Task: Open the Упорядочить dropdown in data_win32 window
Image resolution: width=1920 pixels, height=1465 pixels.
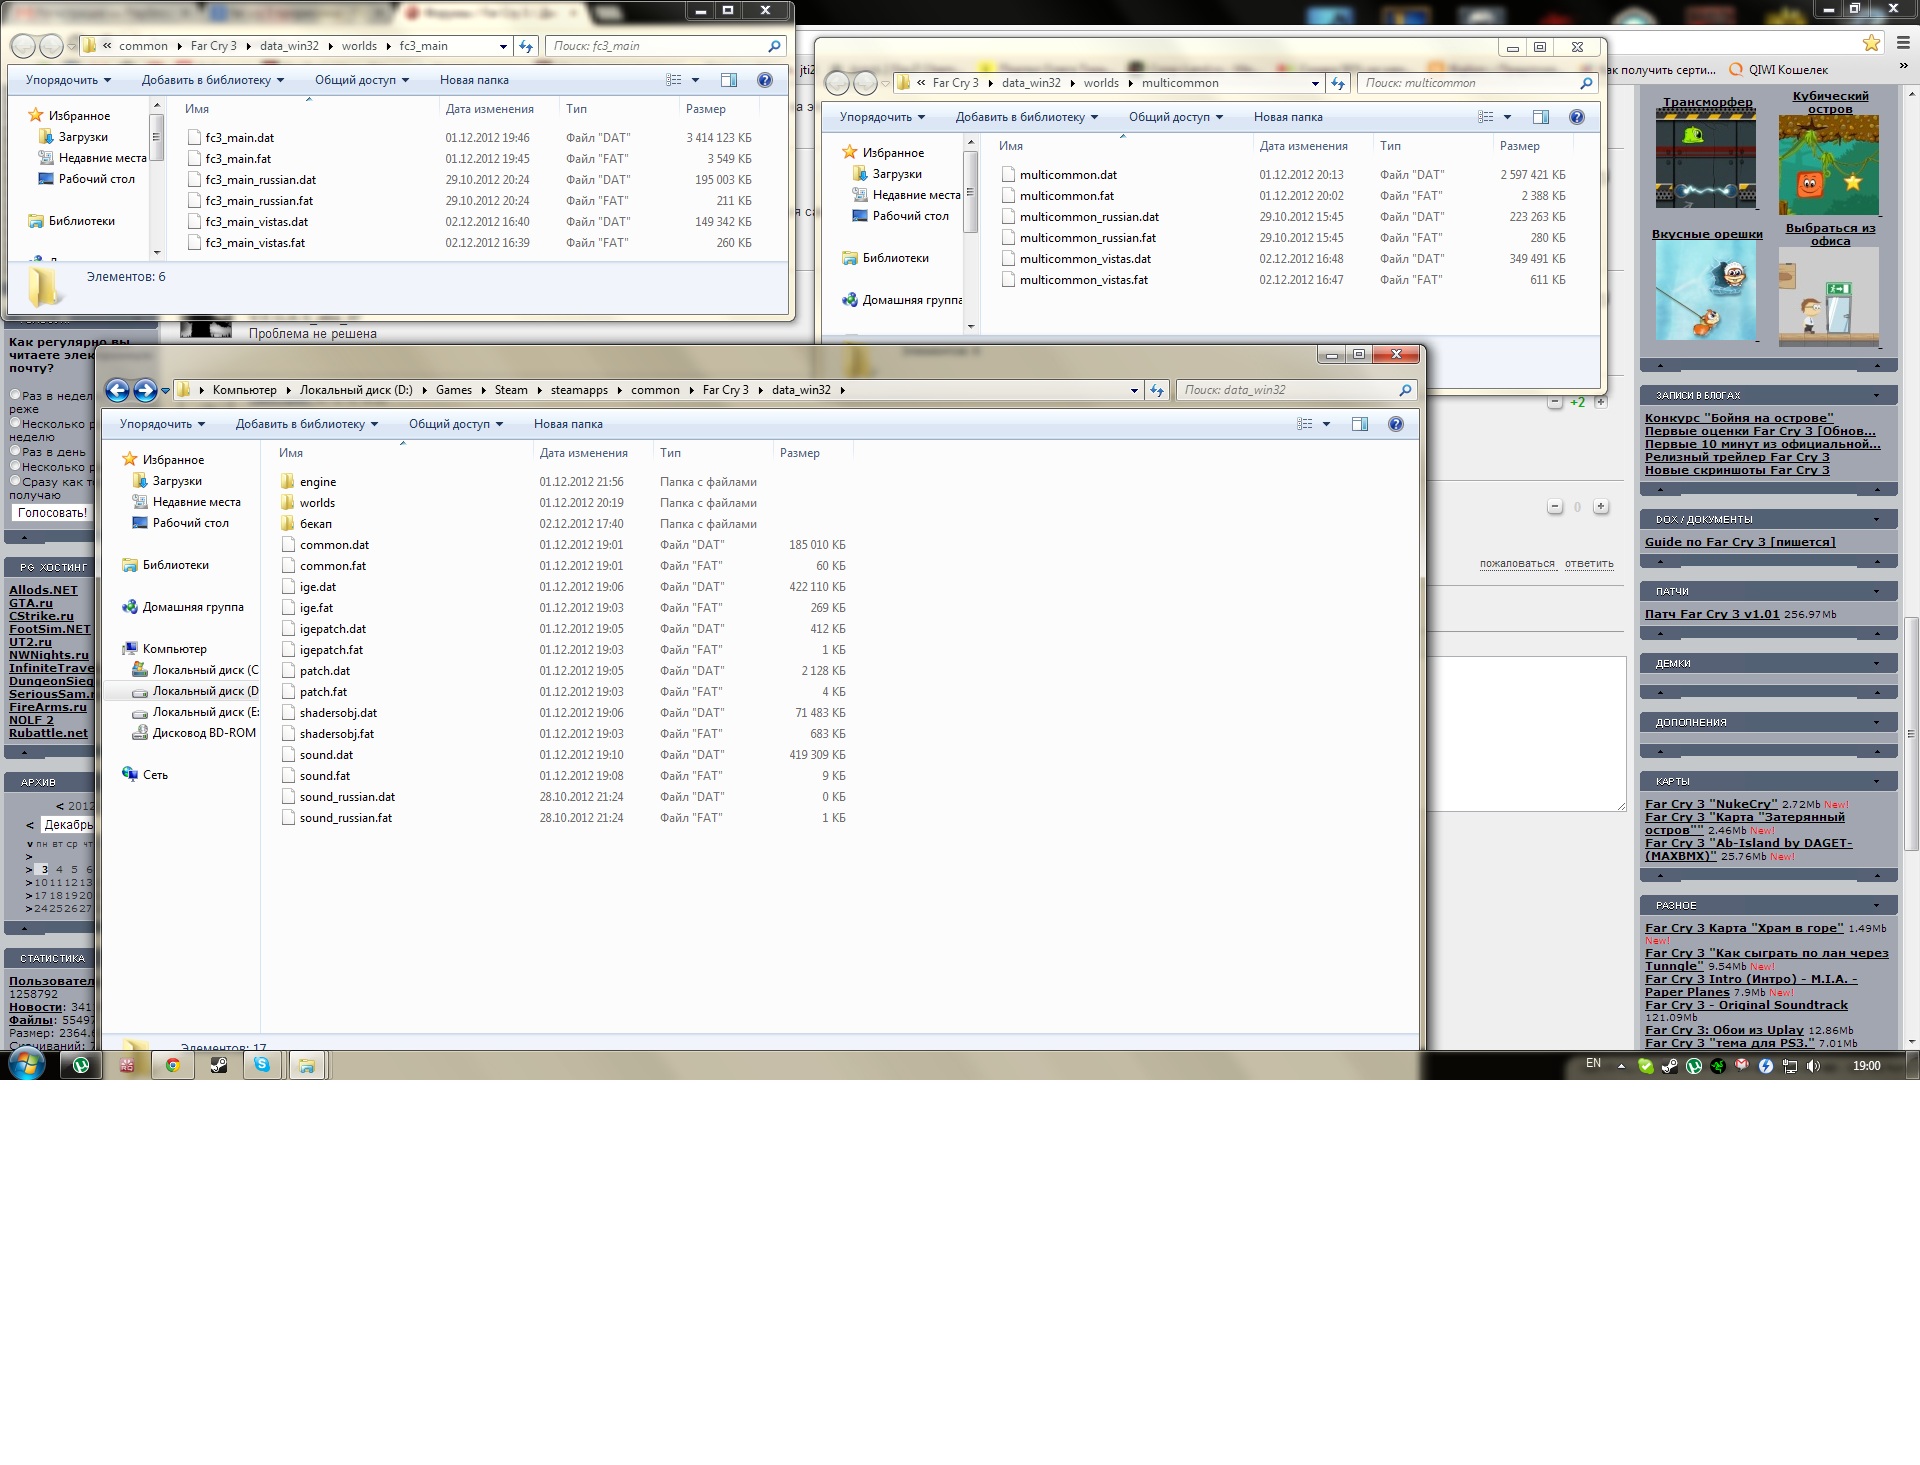Action: [x=162, y=424]
